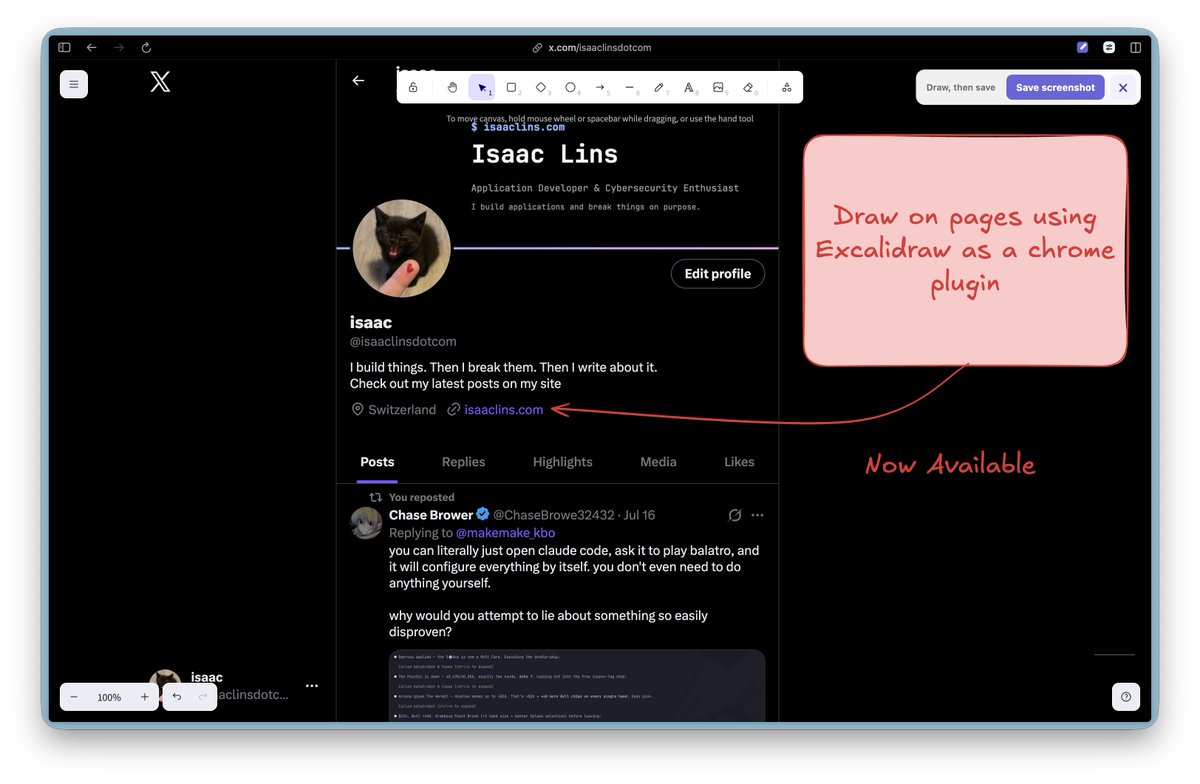Switch to the Highlights tab

point(562,462)
